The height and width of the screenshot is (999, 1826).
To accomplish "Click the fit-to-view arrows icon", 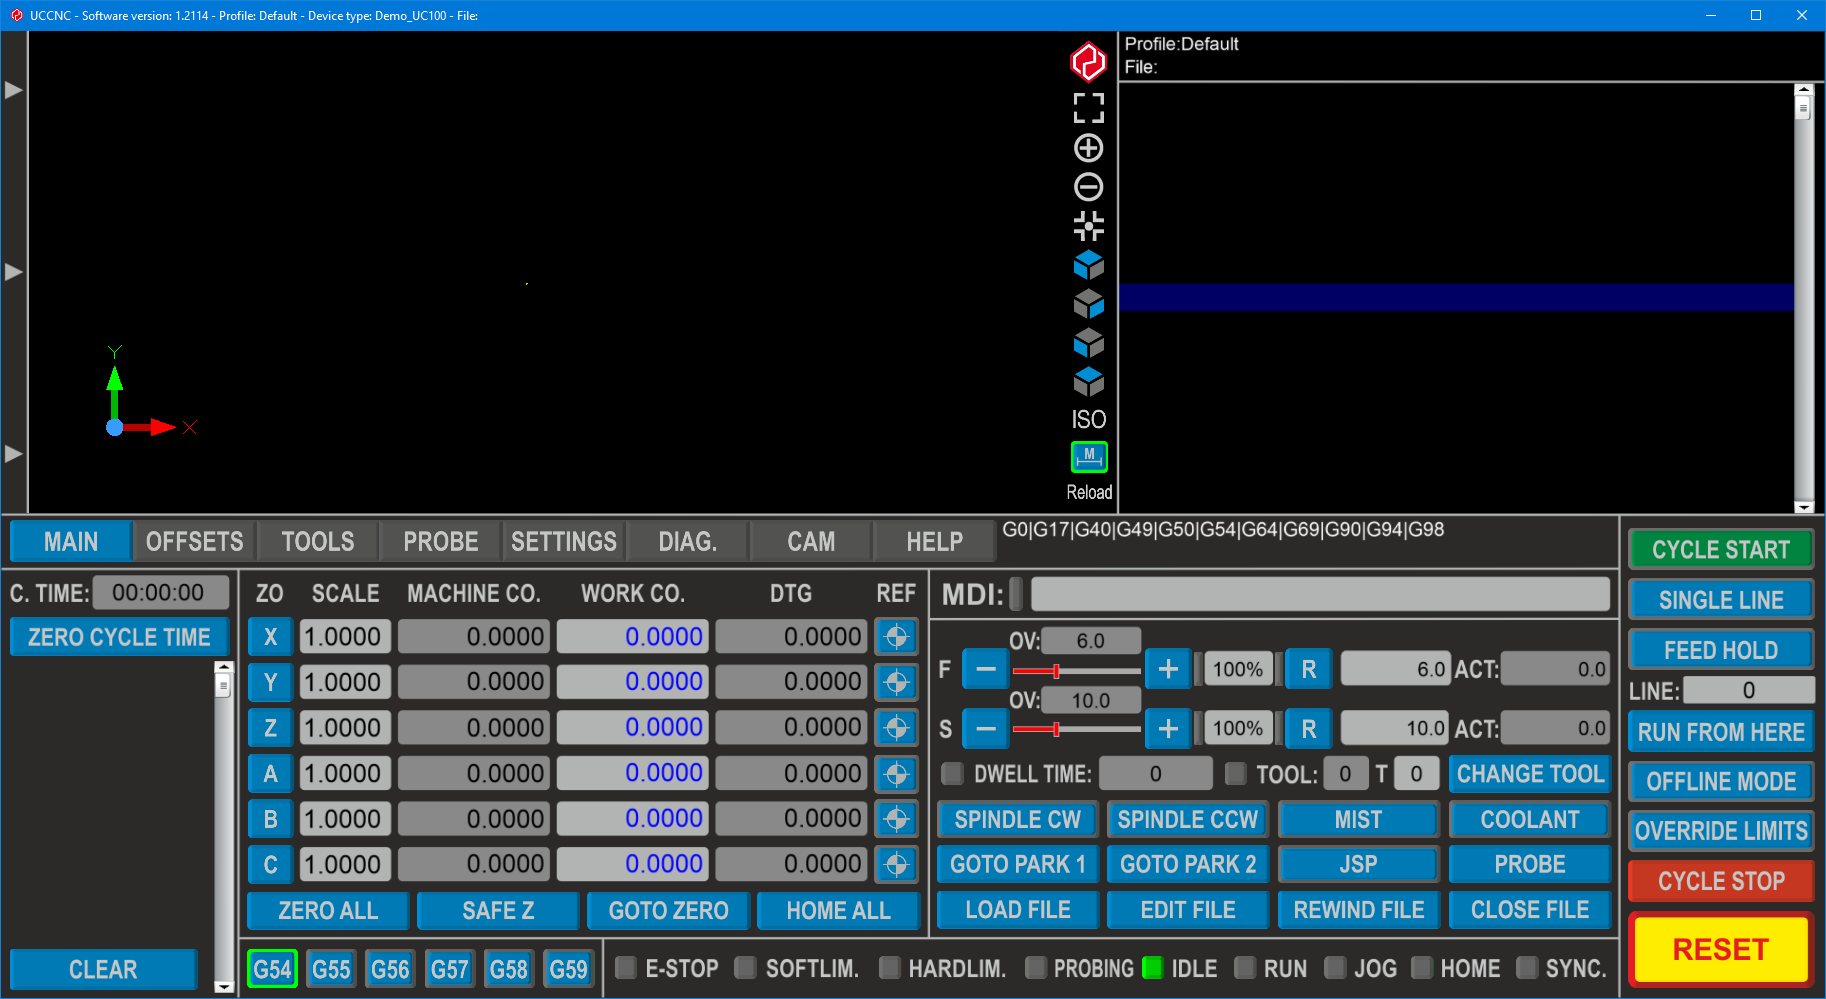I will coord(1088,226).
